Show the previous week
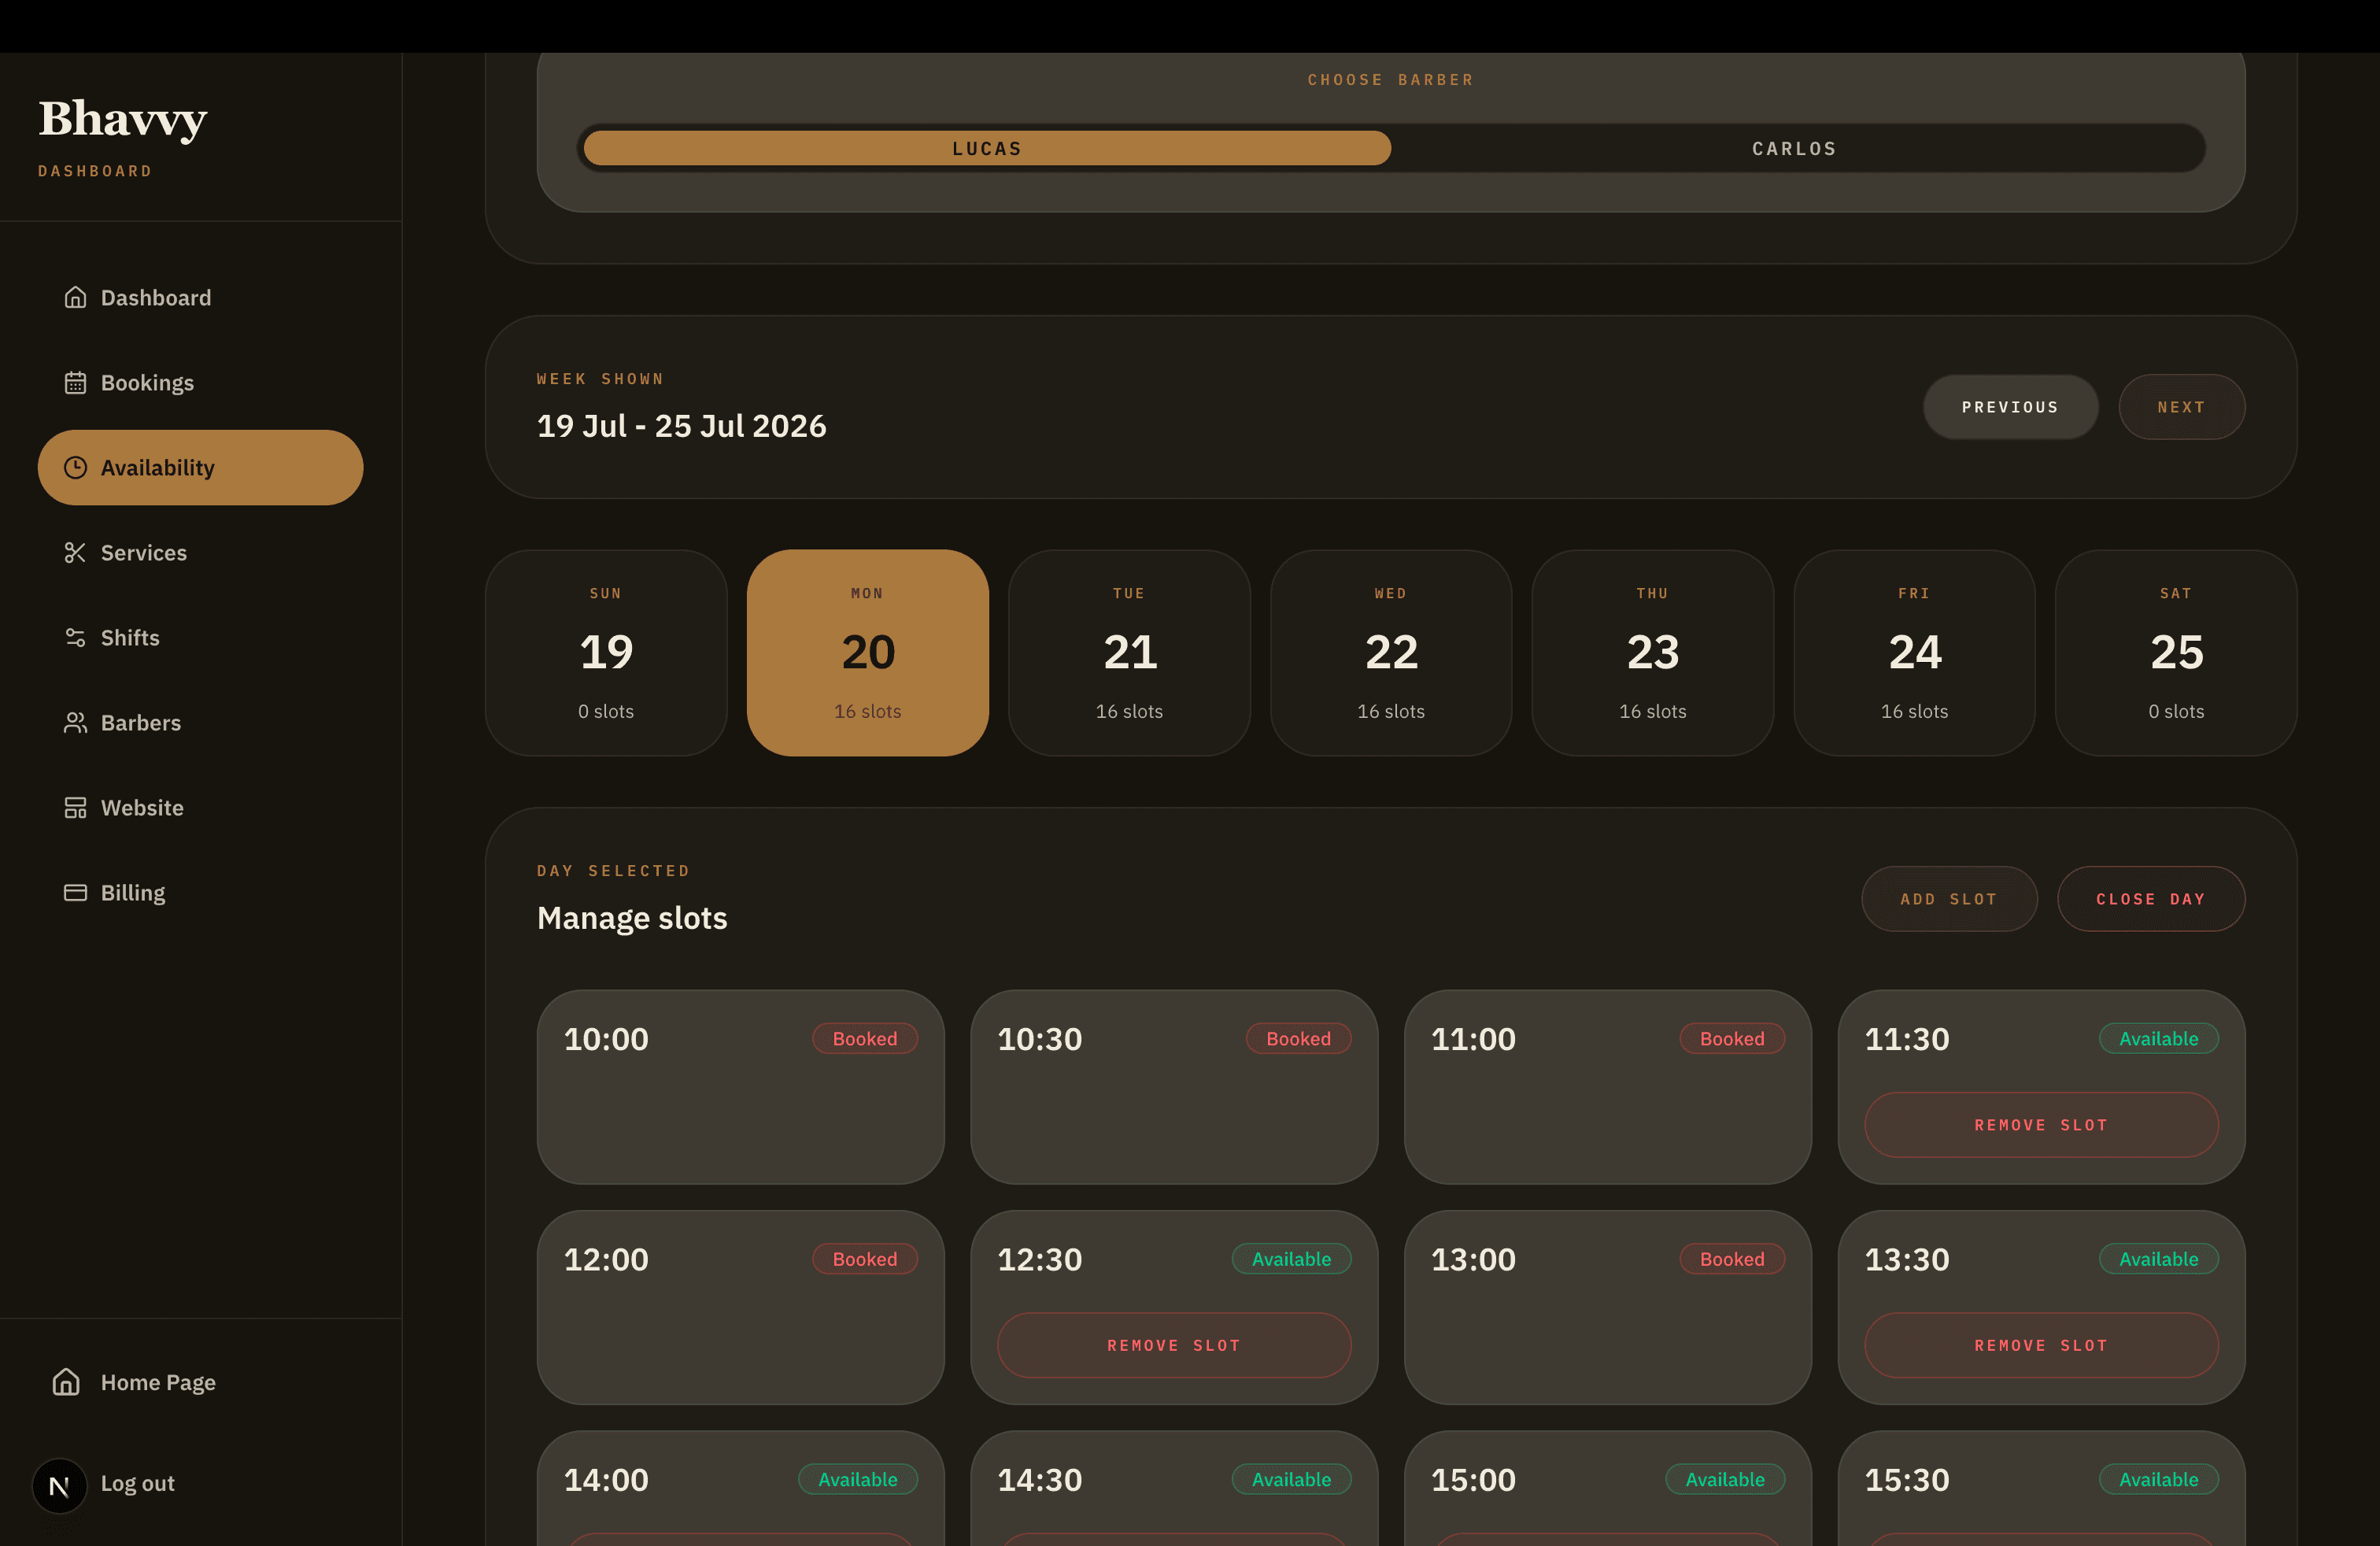Screen dimensions: 2380x1546 point(2010,407)
